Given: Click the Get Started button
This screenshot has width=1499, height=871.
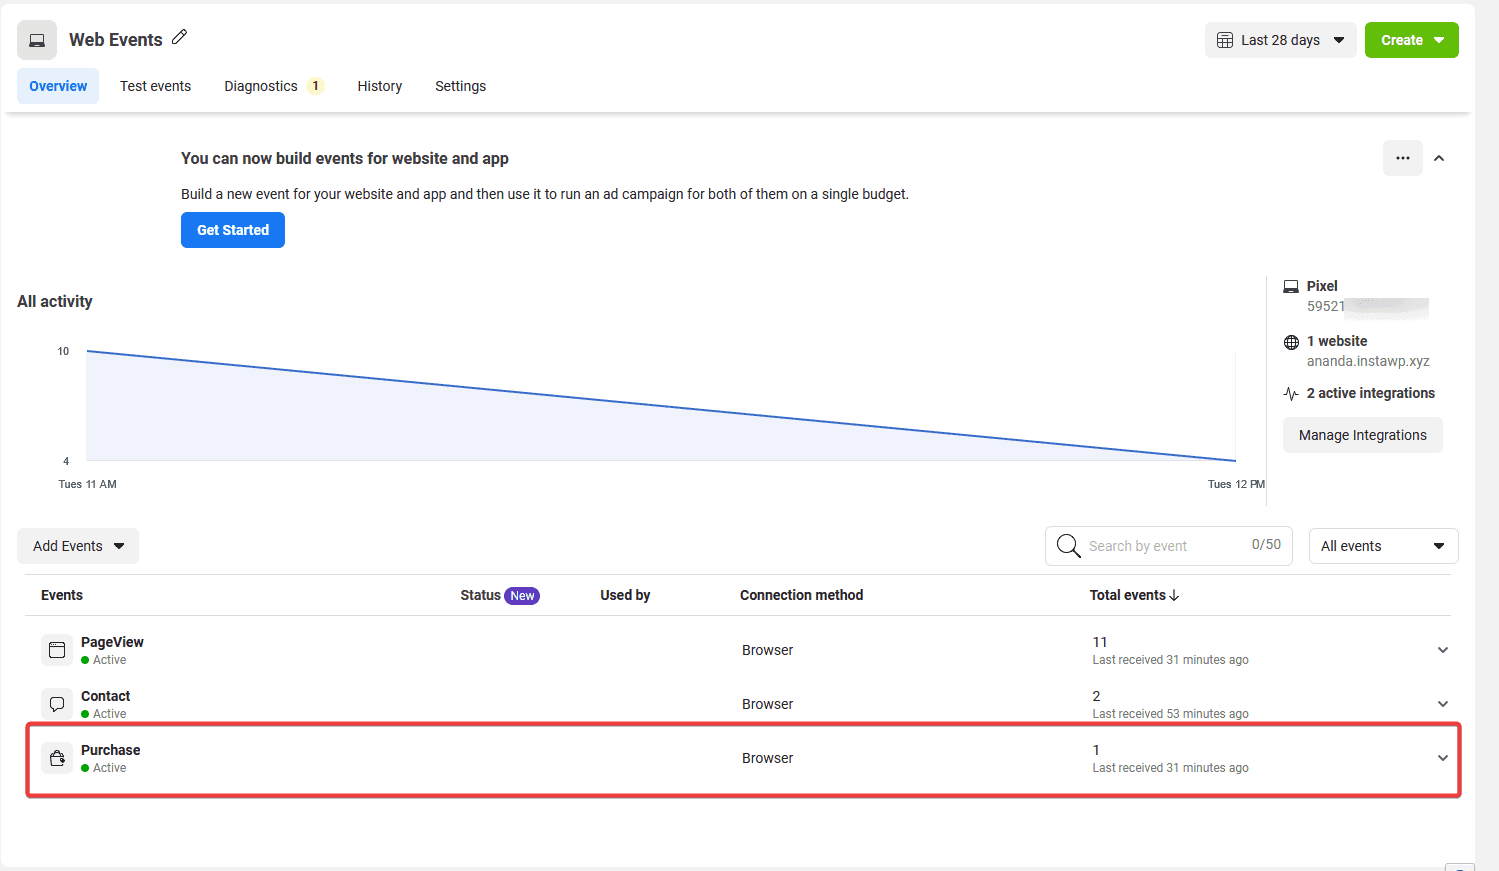Looking at the screenshot, I should (233, 230).
